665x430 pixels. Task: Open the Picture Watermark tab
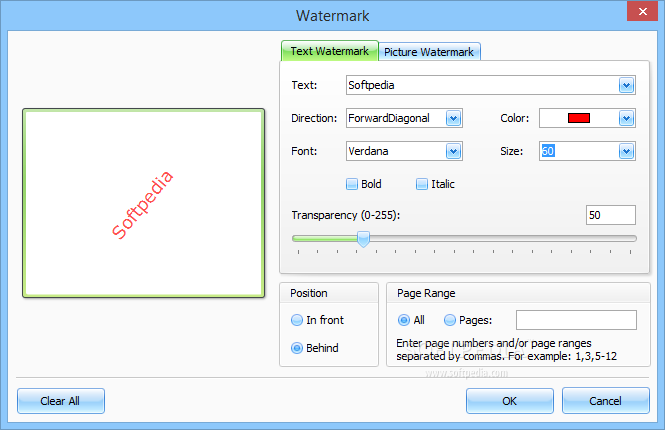[429, 52]
